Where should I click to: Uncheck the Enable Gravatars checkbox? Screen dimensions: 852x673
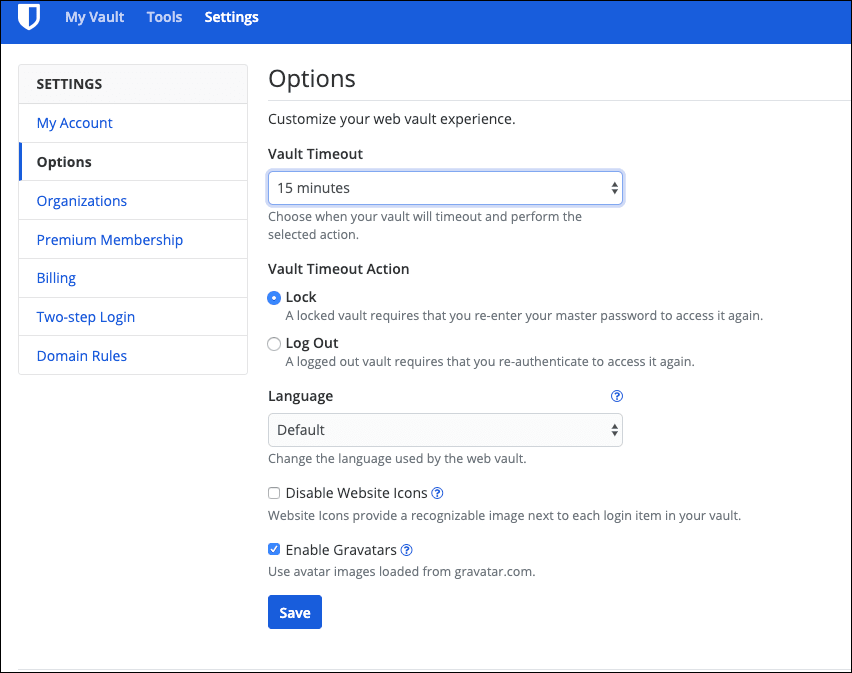tap(274, 550)
